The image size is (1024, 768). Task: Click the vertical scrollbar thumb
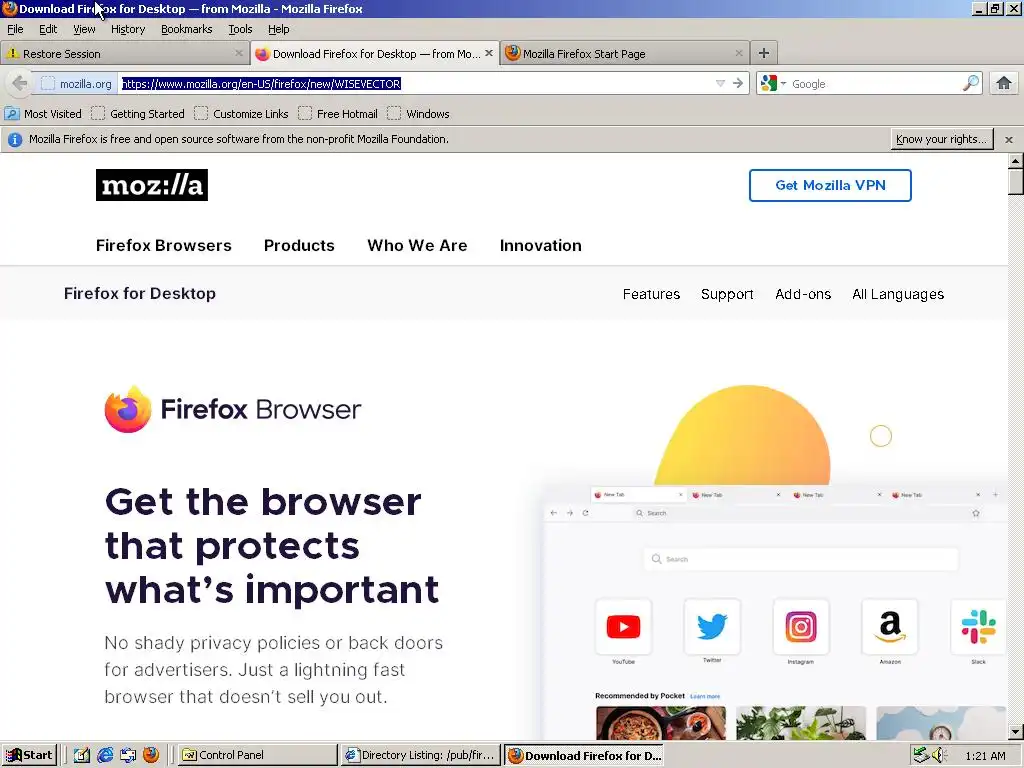pos(1016,181)
